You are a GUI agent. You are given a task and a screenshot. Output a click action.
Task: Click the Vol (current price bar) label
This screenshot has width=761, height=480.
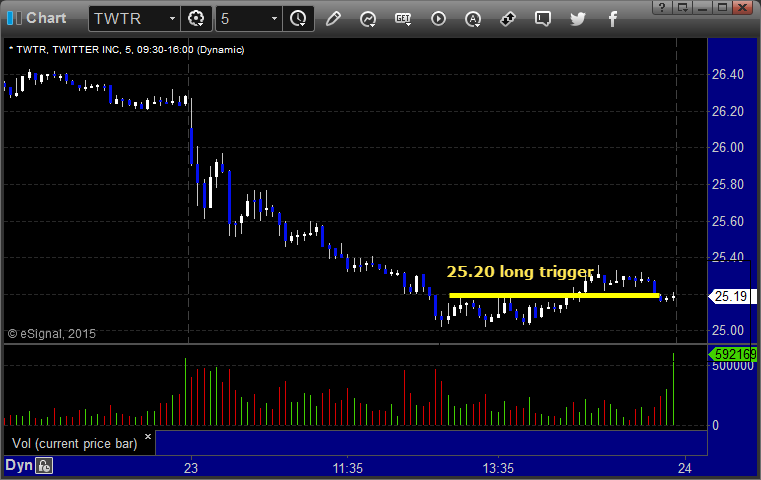coord(75,444)
